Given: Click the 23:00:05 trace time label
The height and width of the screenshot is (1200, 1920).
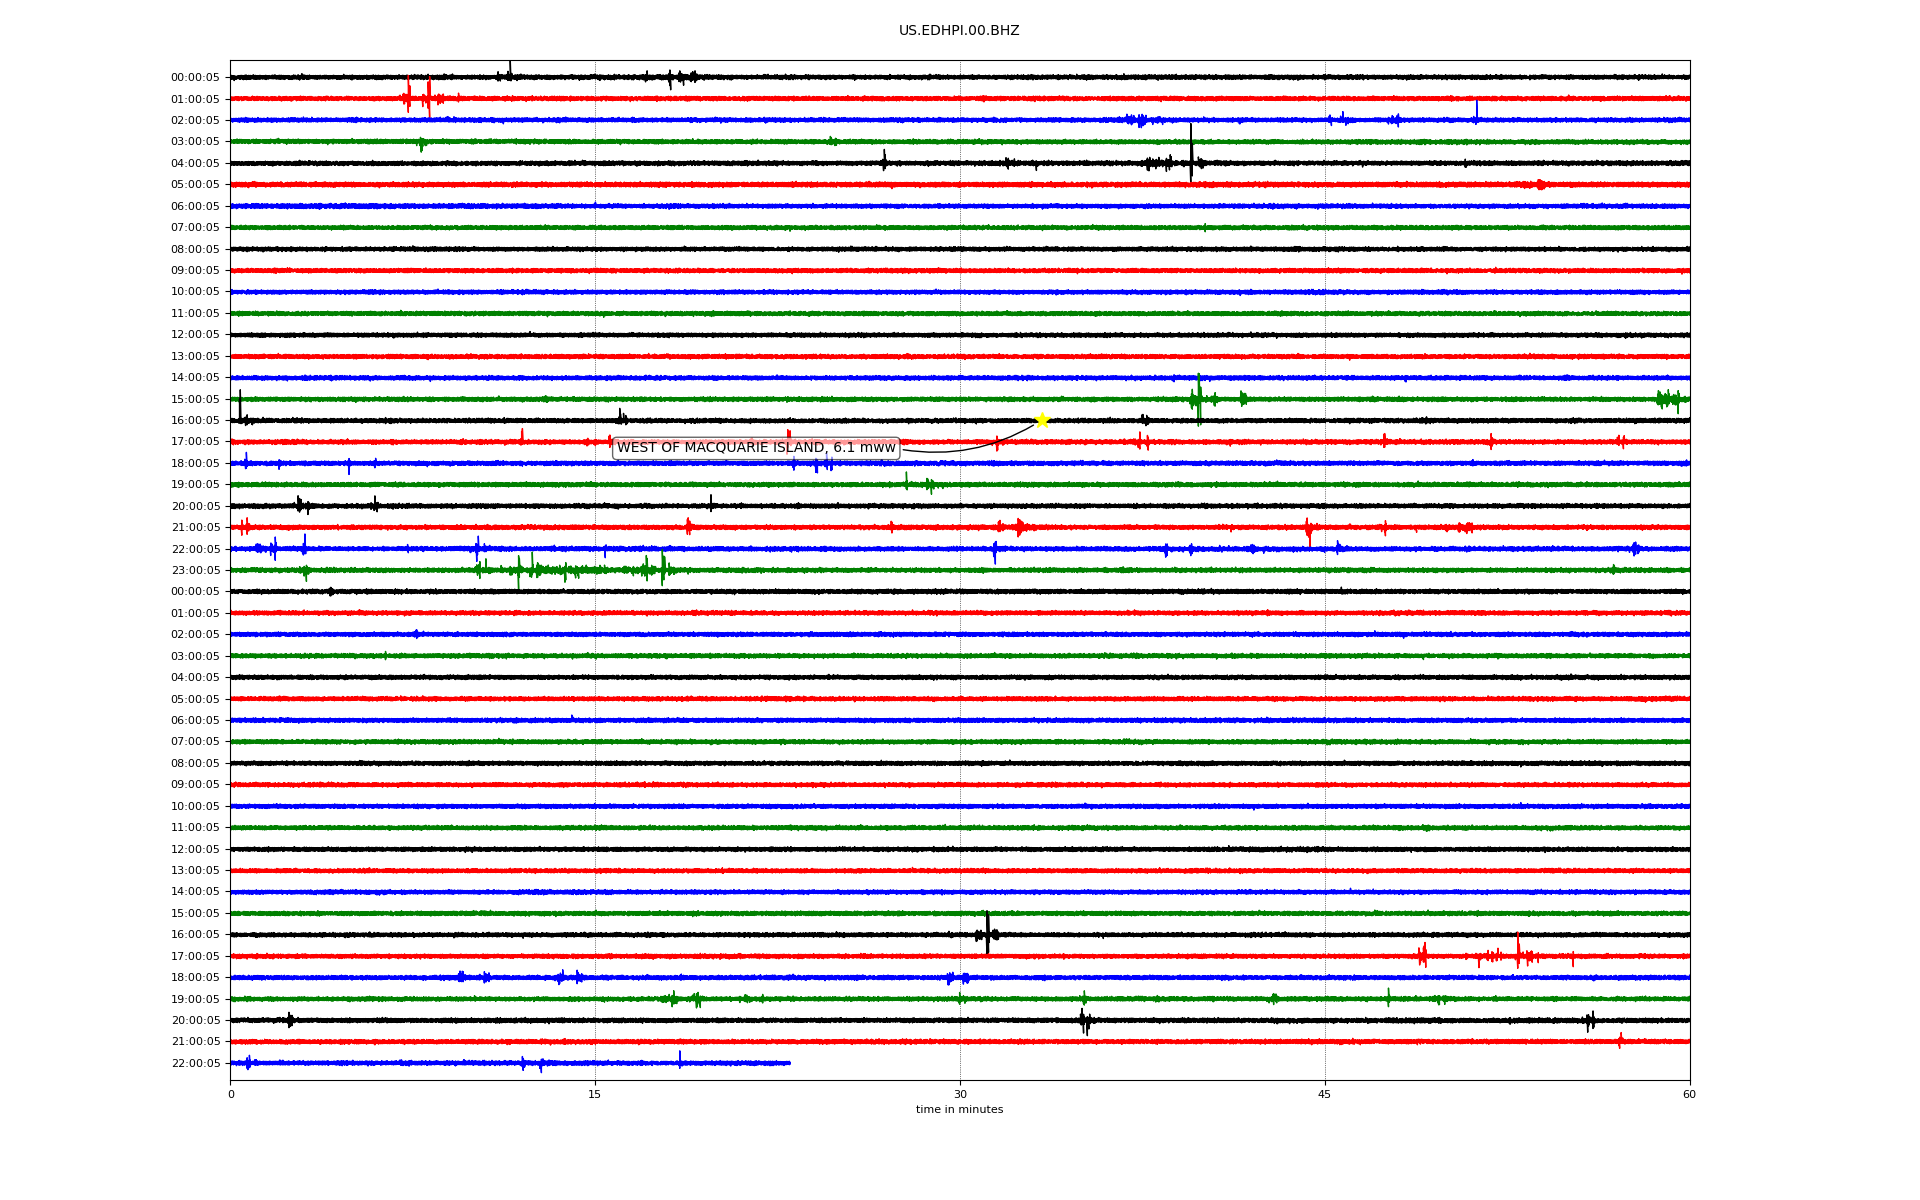Looking at the screenshot, I should pos(195,571).
